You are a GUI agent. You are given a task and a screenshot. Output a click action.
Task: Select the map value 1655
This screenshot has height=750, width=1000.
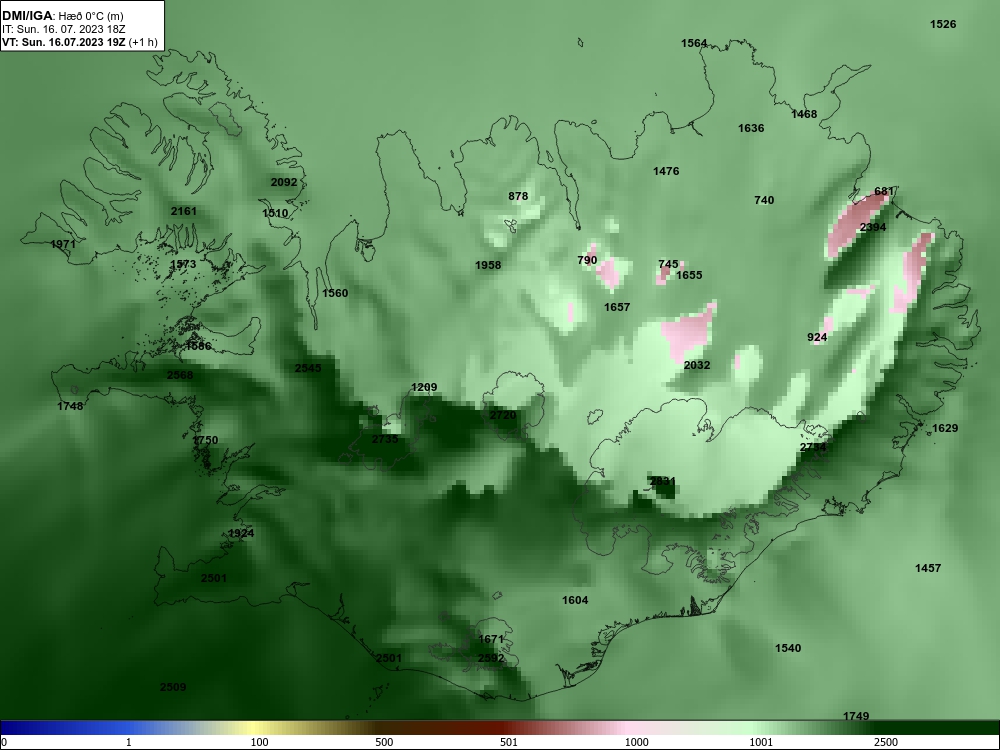click(689, 275)
